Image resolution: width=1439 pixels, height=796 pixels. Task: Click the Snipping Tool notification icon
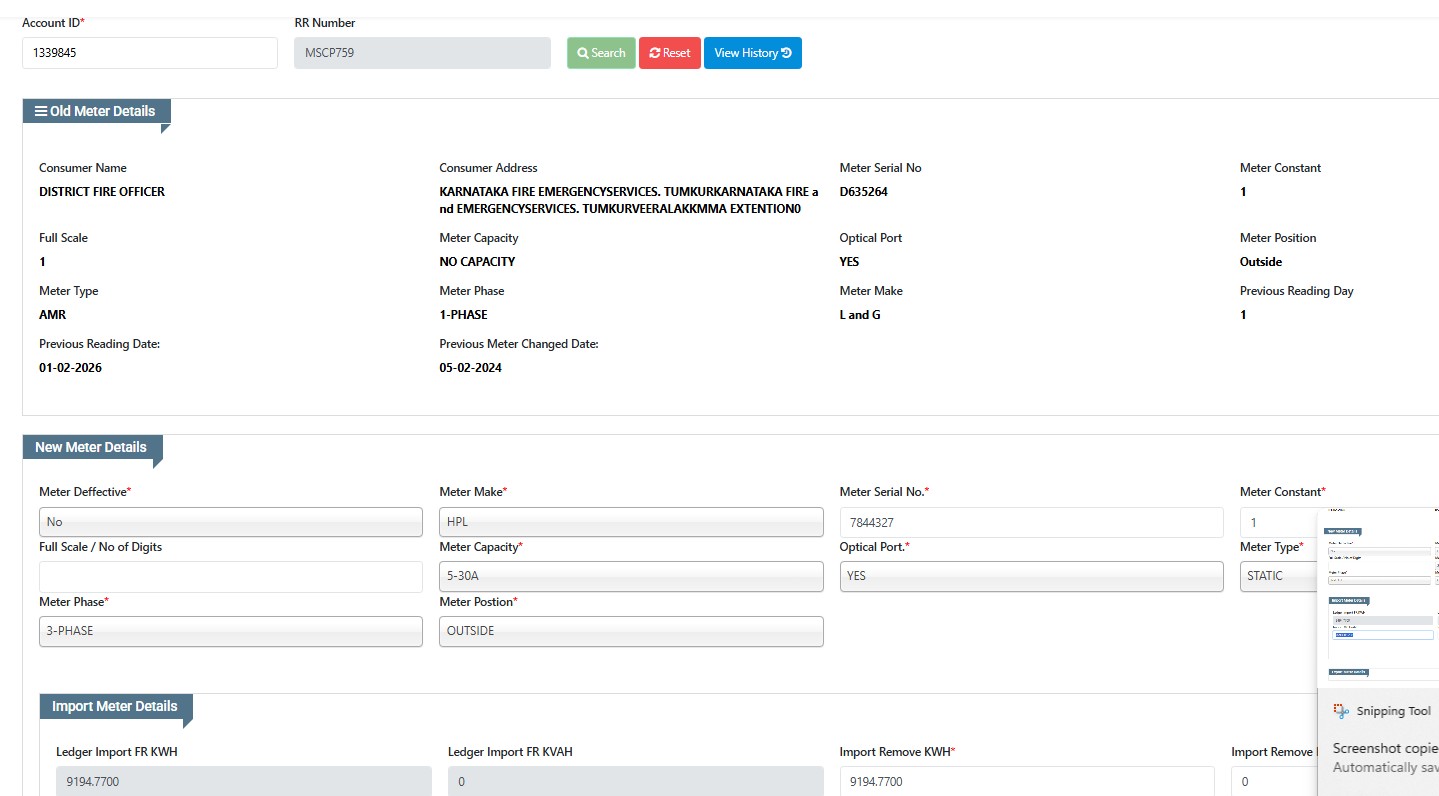tap(1342, 711)
